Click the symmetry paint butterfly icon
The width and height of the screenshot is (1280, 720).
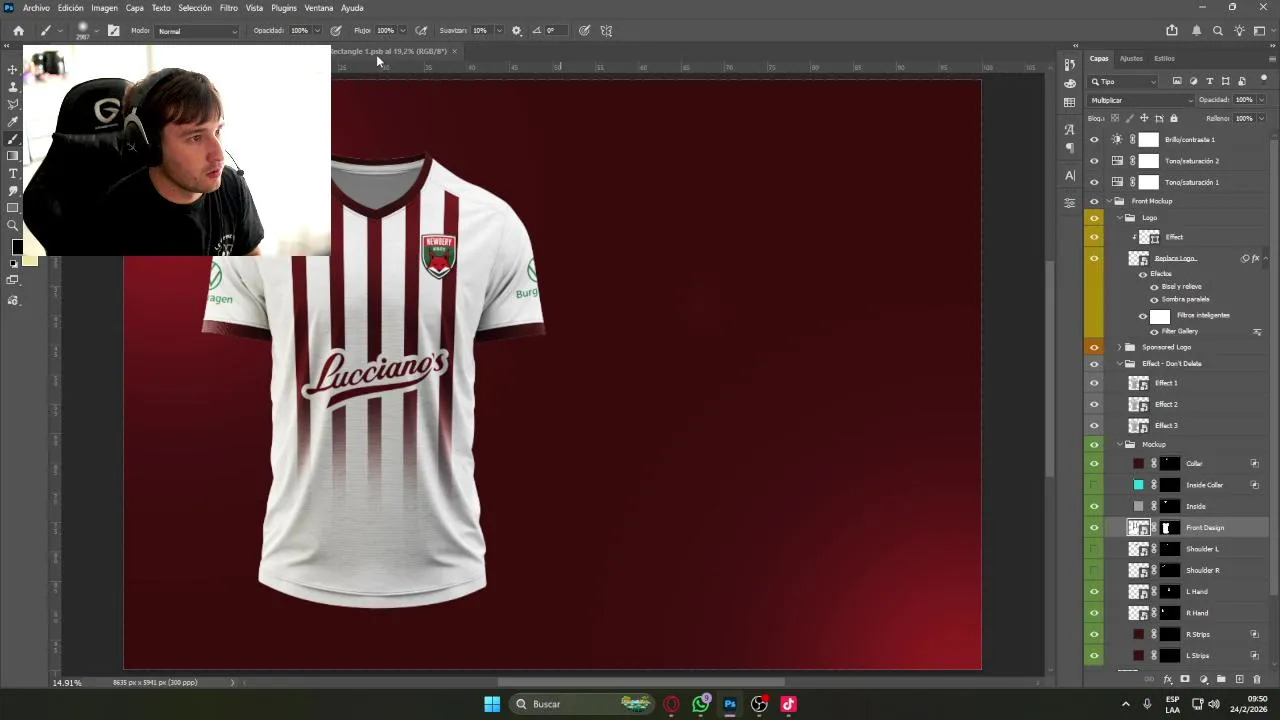tap(606, 31)
